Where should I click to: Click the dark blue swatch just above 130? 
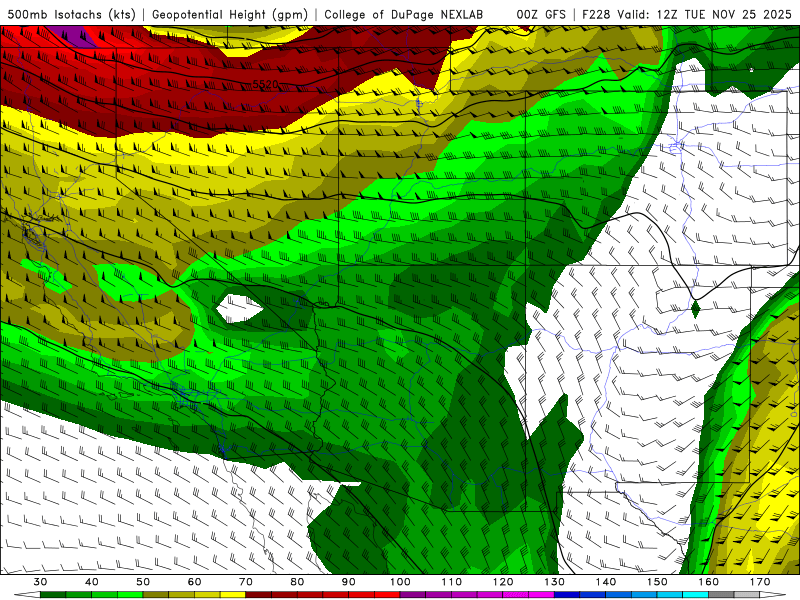point(567,595)
